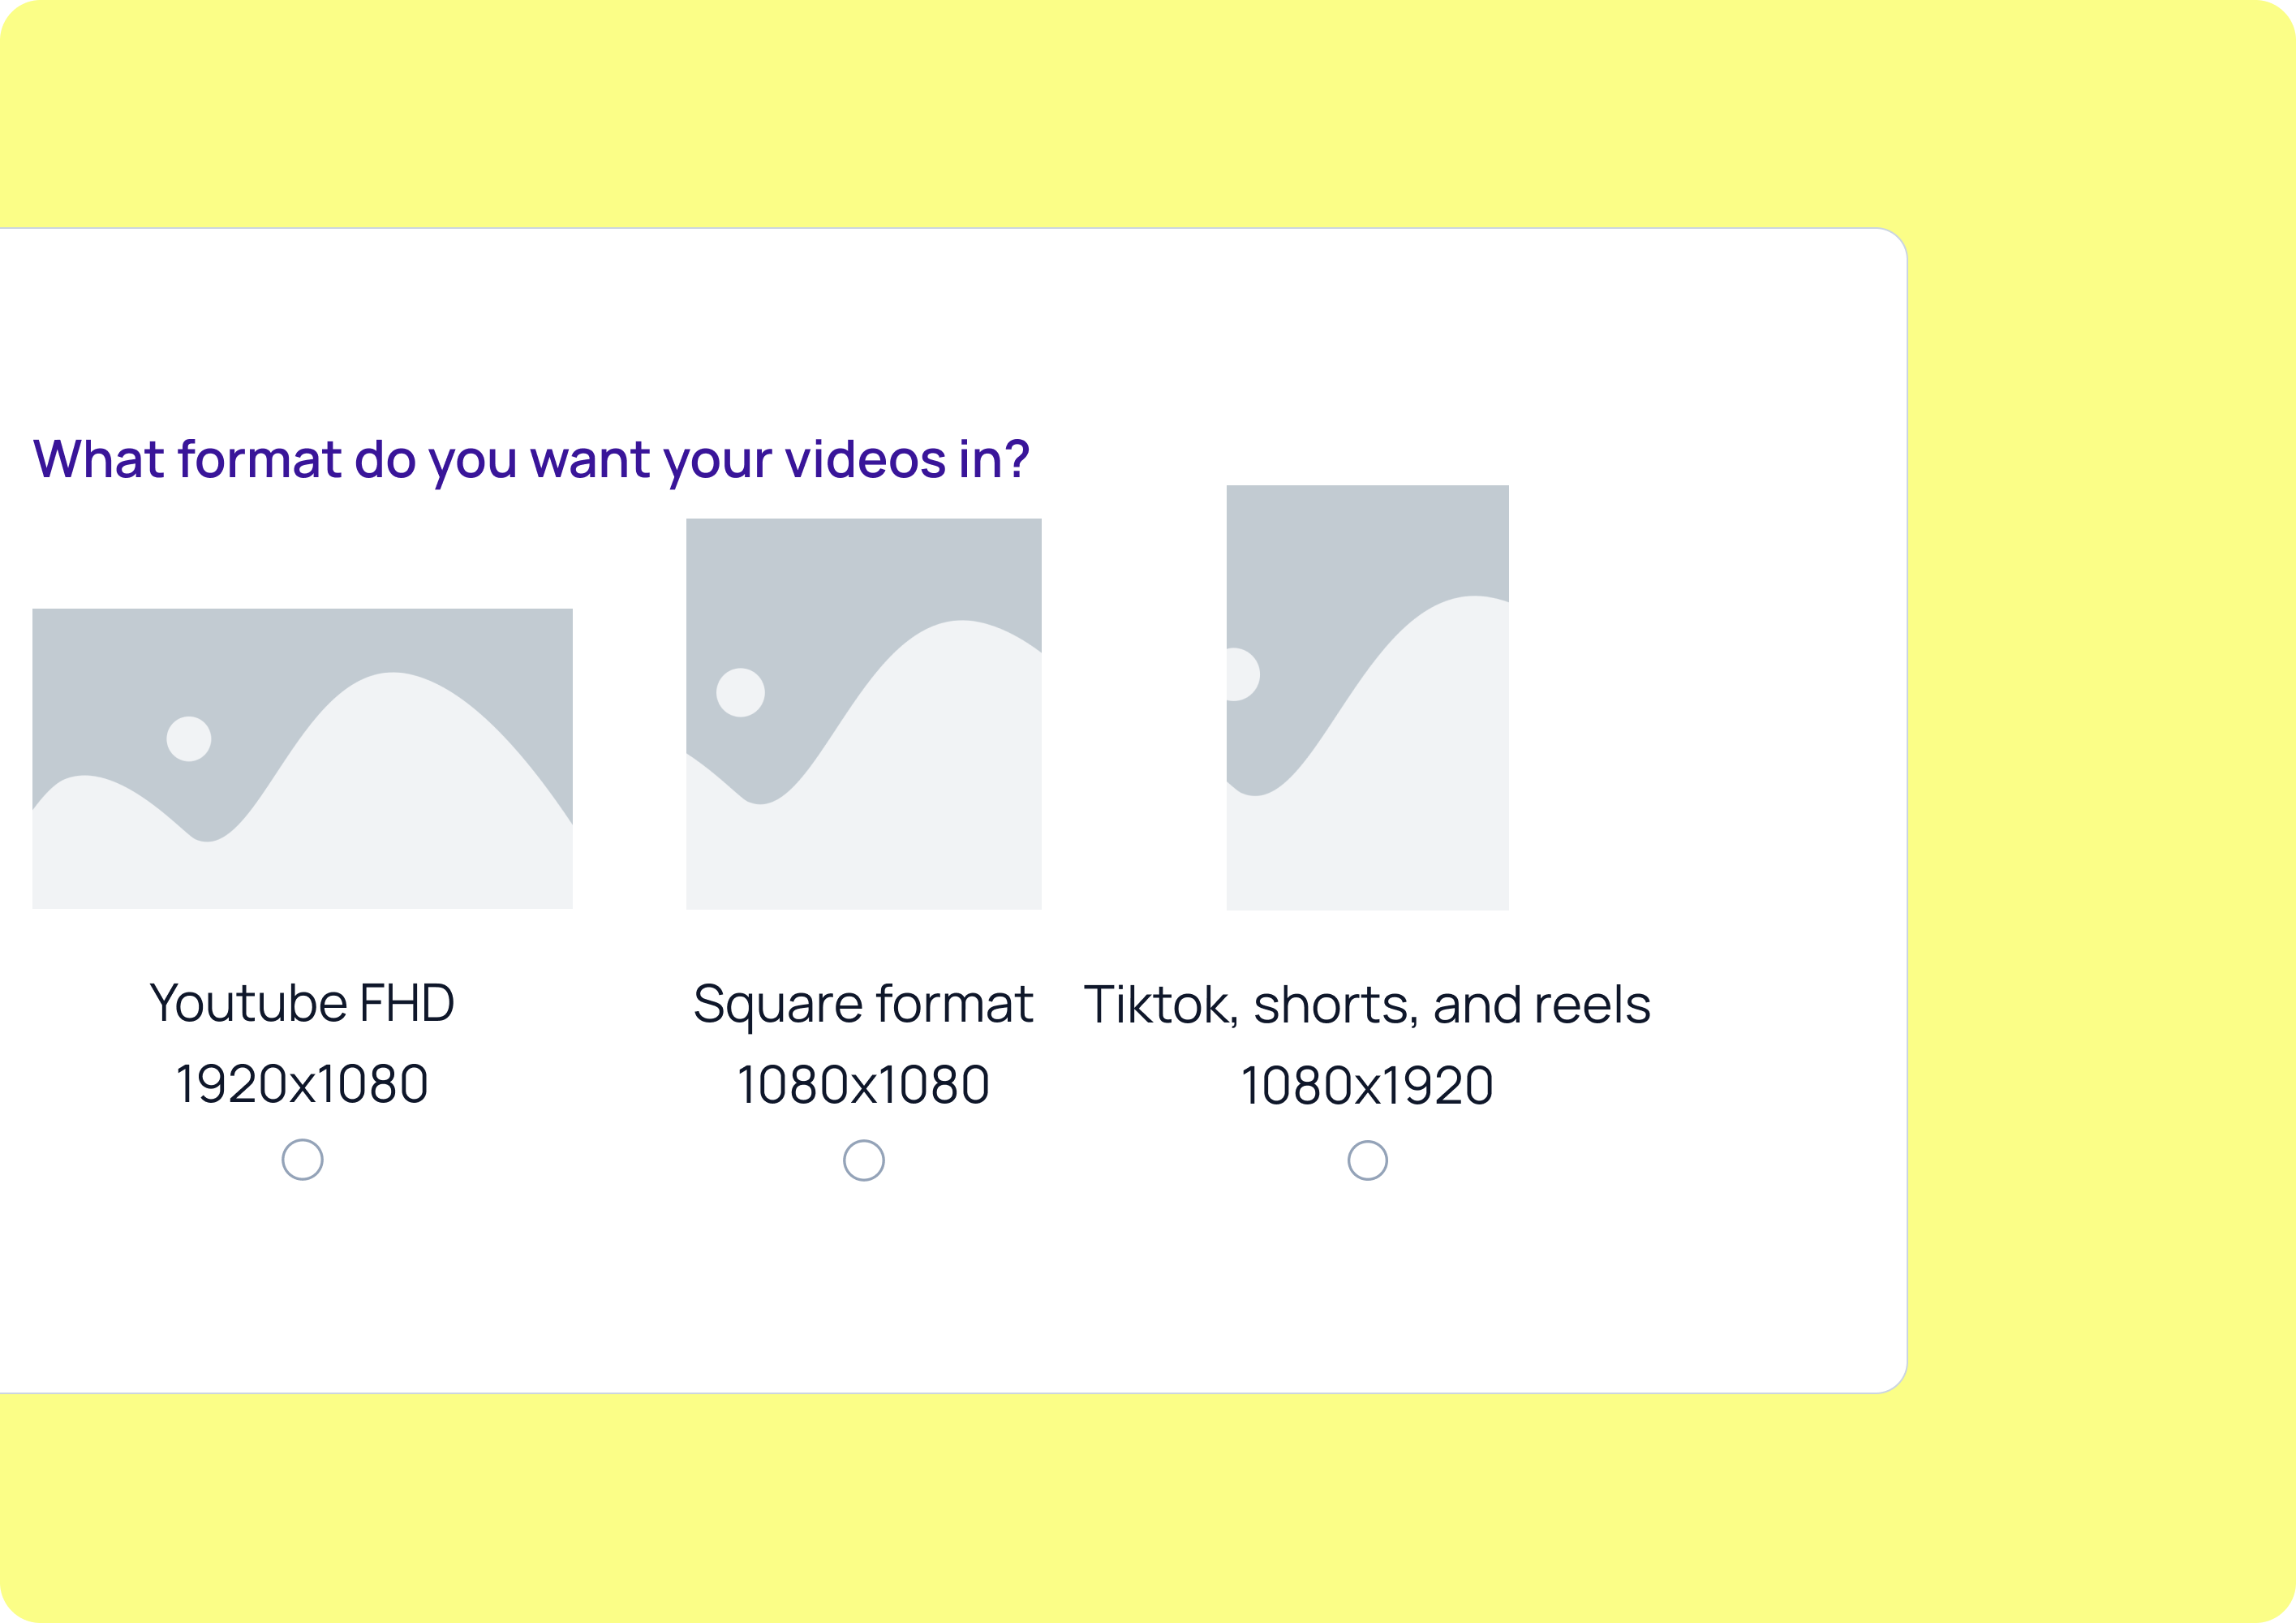Select the Square format radio button
The height and width of the screenshot is (1623, 2296).
[864, 1161]
